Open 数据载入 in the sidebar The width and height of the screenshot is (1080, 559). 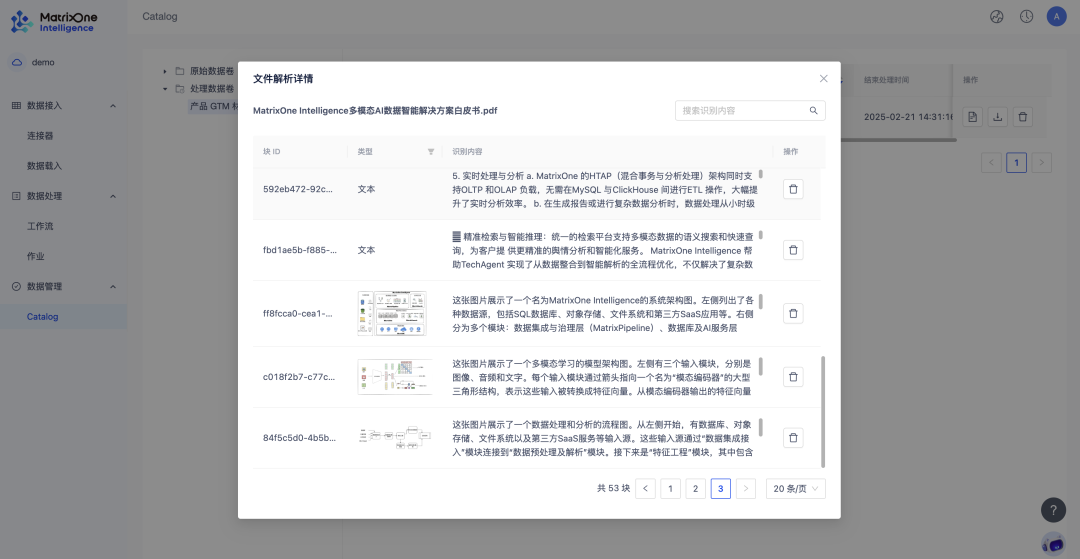point(44,166)
